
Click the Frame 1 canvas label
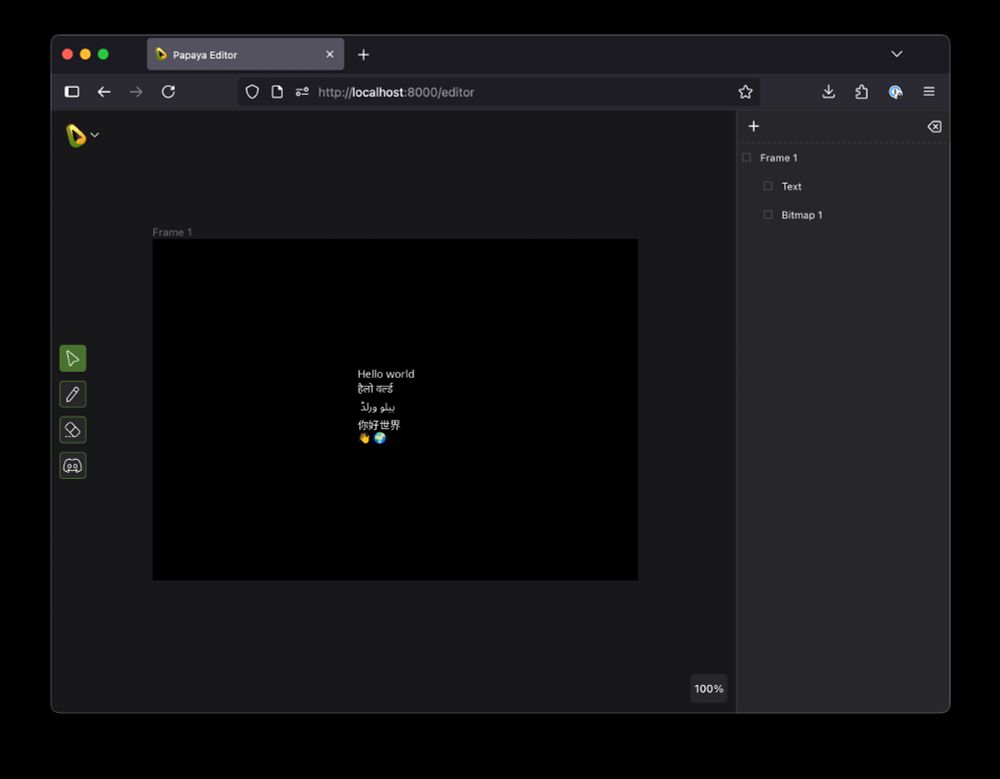[172, 232]
